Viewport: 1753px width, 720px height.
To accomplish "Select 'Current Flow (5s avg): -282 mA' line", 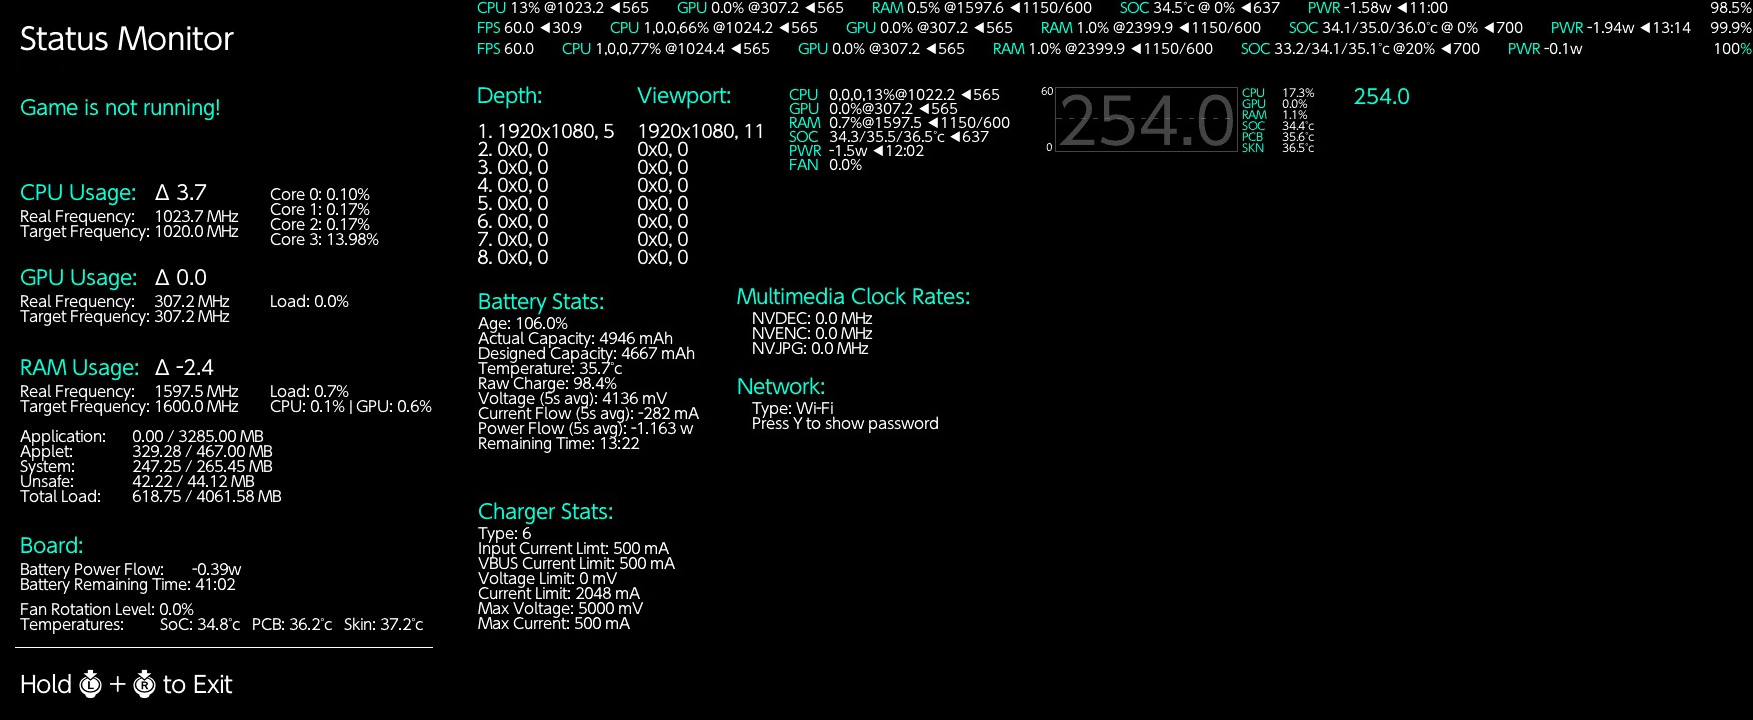I will coord(588,413).
